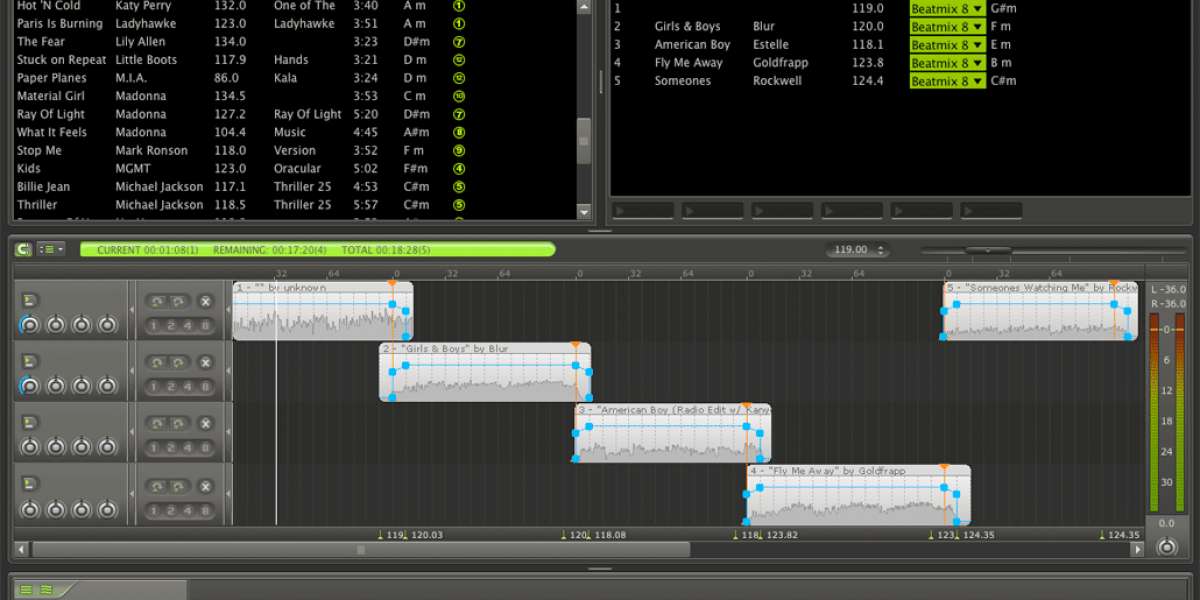The image size is (1200, 600).
Task: Toggle the 4 button on the American Boy track
Action: point(188,447)
